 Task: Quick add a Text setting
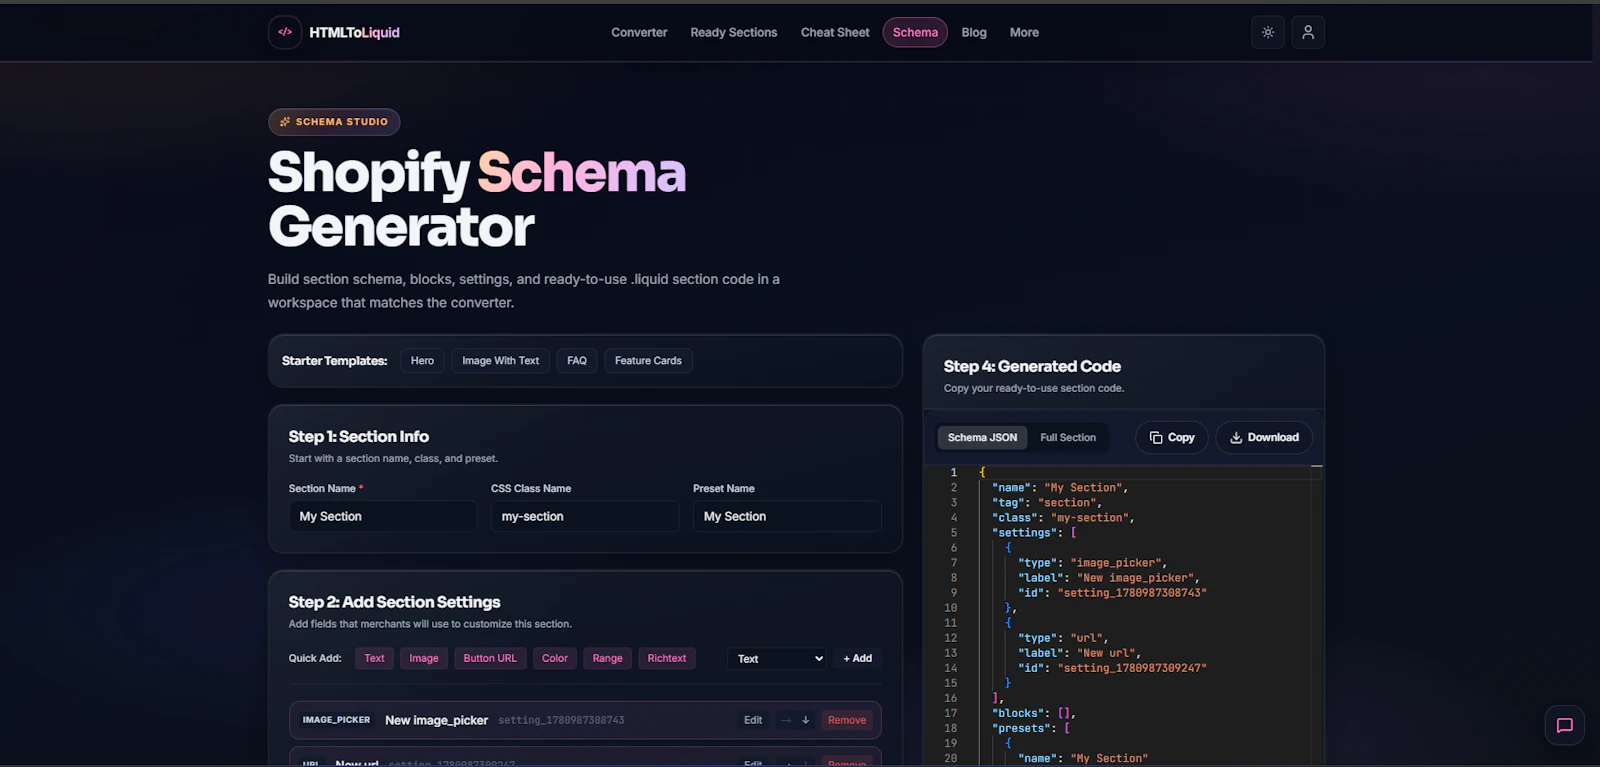coord(374,658)
